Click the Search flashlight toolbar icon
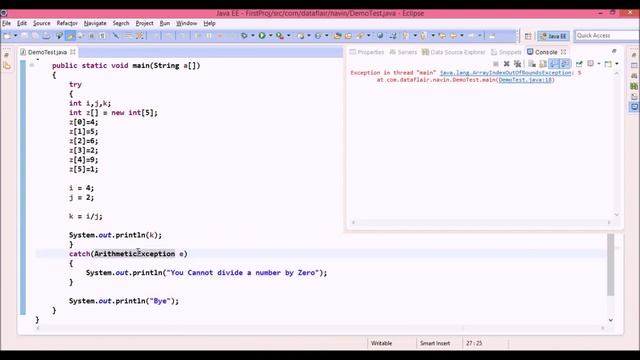 pos(360,36)
